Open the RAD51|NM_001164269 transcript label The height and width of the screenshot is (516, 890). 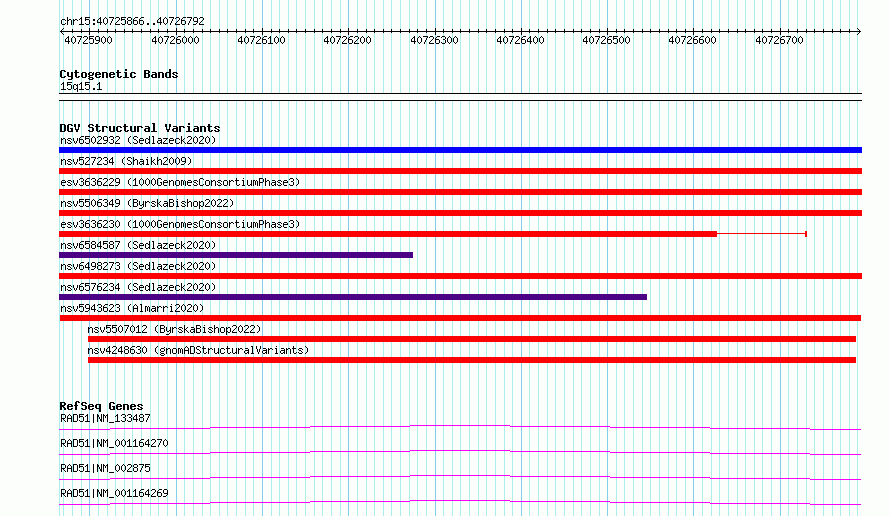(x=114, y=493)
